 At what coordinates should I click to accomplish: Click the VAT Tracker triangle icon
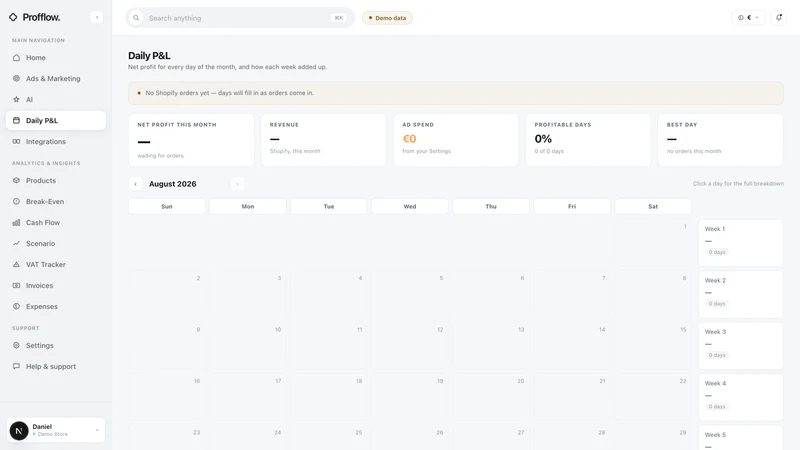coord(16,264)
